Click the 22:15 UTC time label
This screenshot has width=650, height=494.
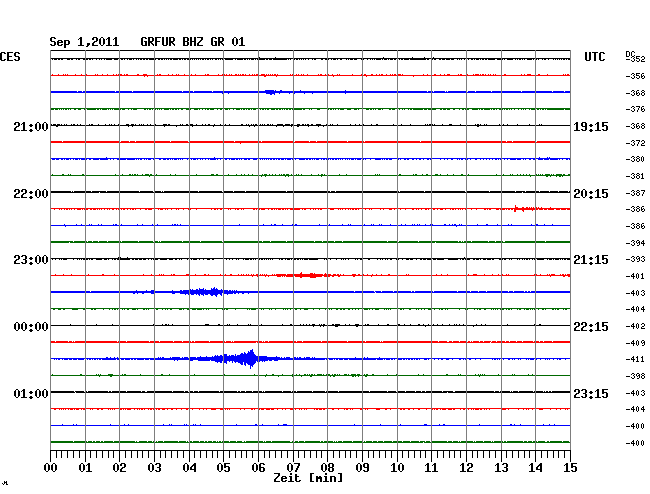[591, 327]
